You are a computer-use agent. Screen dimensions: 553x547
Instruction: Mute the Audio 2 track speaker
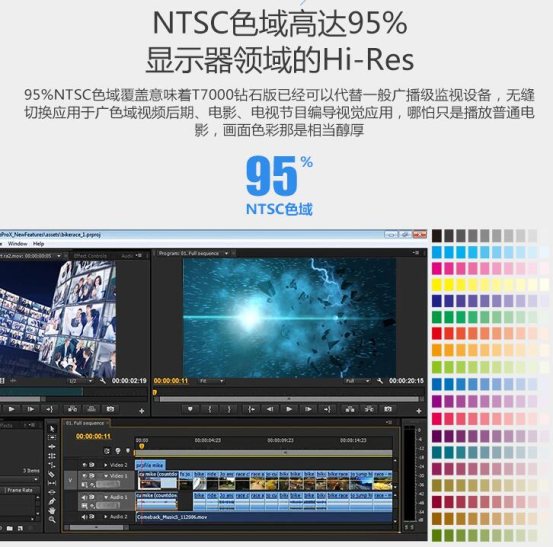point(85,517)
